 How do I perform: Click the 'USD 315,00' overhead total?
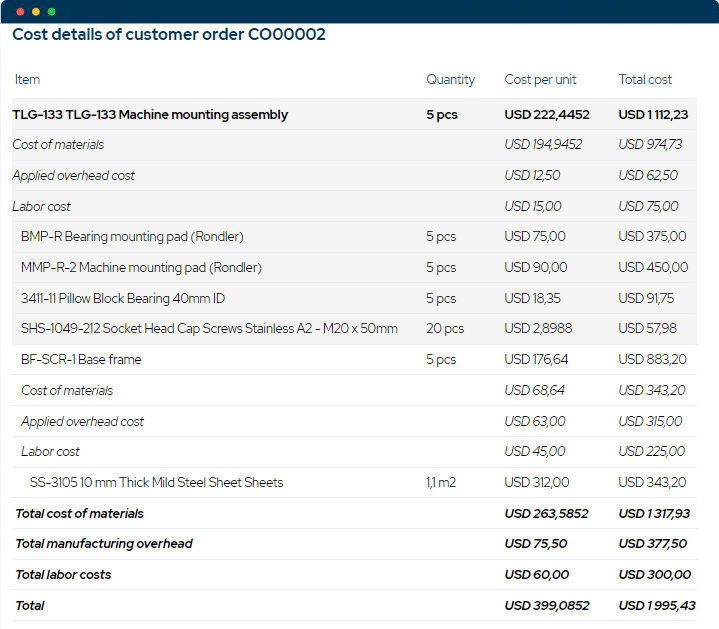click(650, 421)
